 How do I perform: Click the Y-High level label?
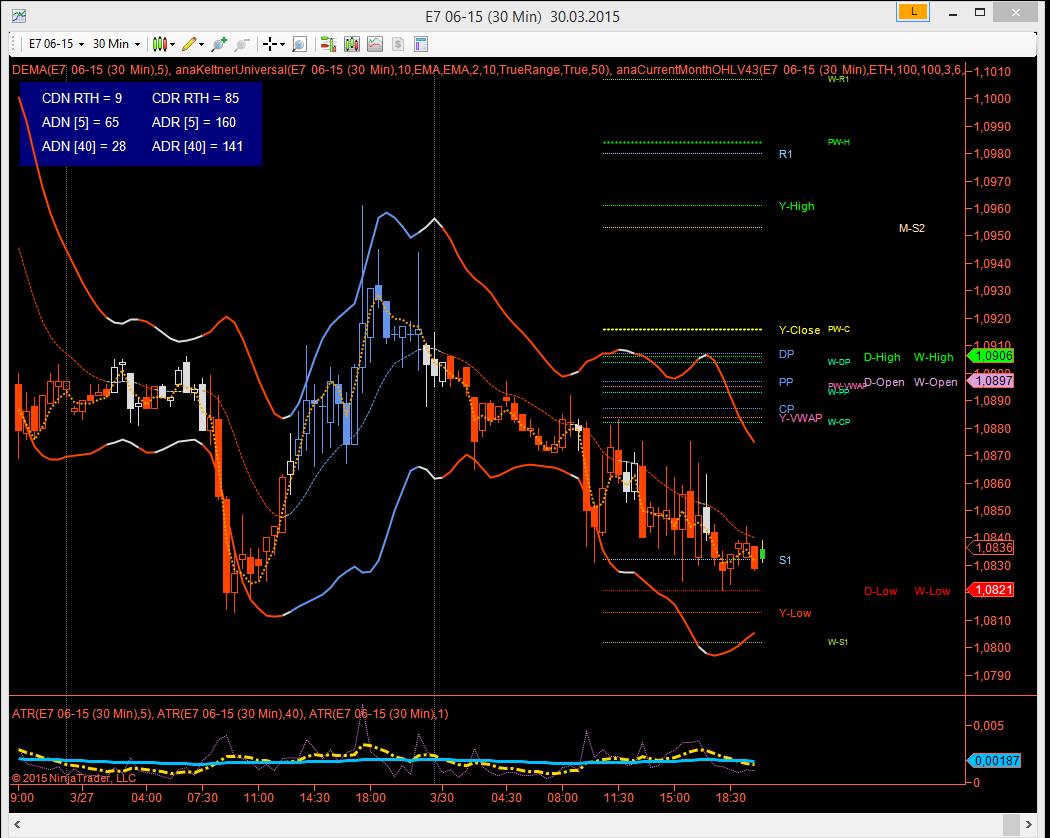click(x=796, y=206)
